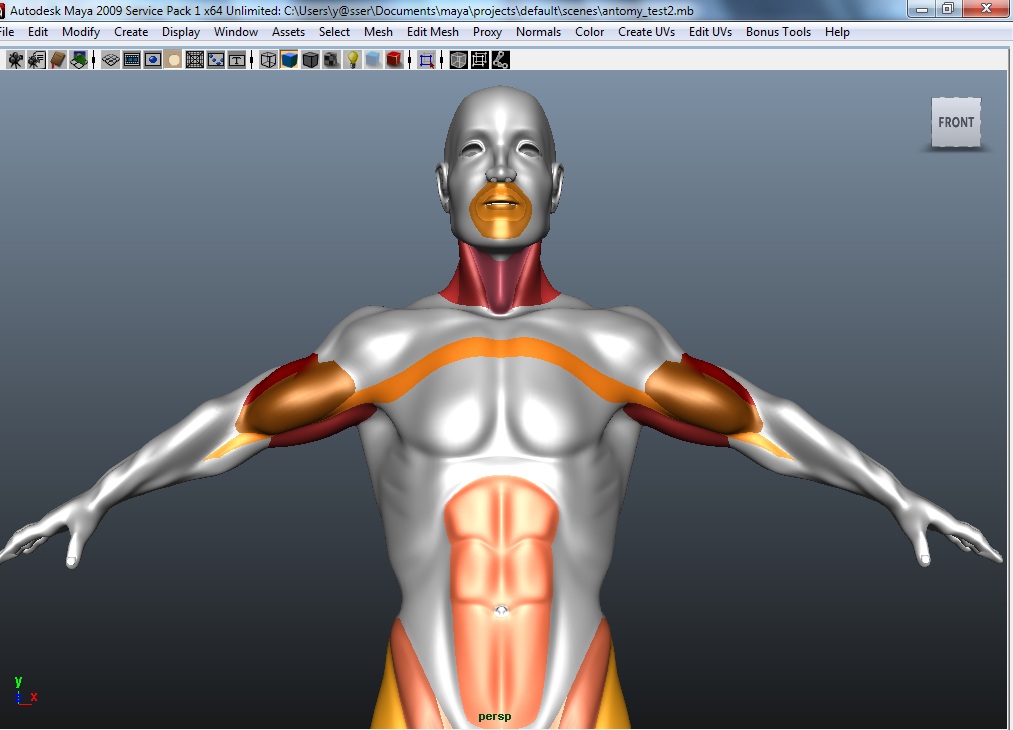Open the Create menu

tap(131, 32)
